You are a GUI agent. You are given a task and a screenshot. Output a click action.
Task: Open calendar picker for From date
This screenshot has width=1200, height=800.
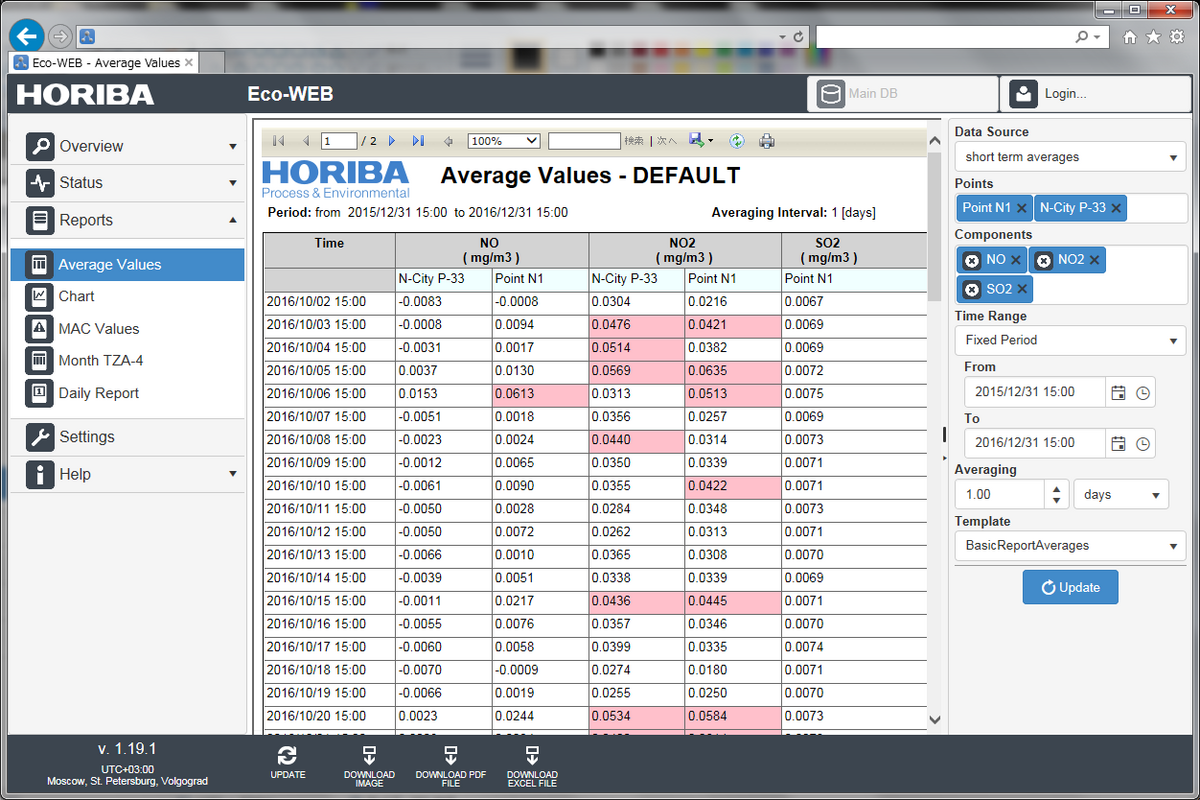(x=1119, y=392)
